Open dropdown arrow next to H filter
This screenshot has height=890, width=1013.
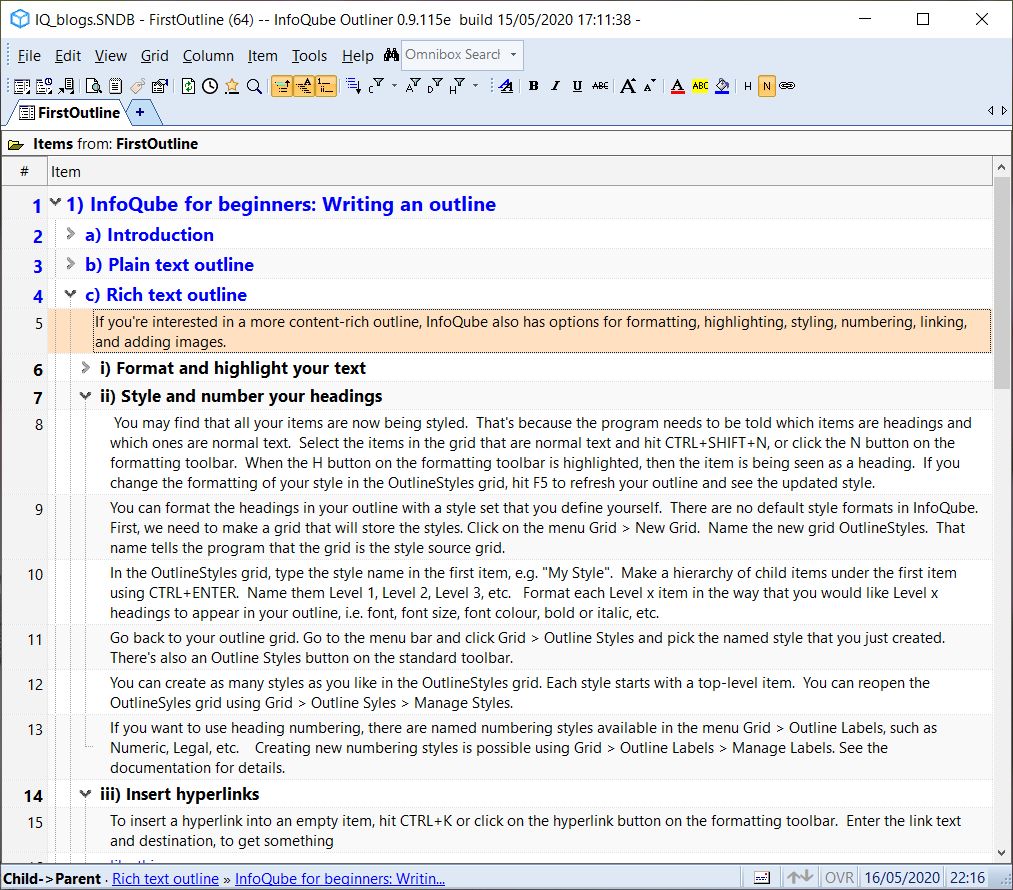click(x=475, y=86)
